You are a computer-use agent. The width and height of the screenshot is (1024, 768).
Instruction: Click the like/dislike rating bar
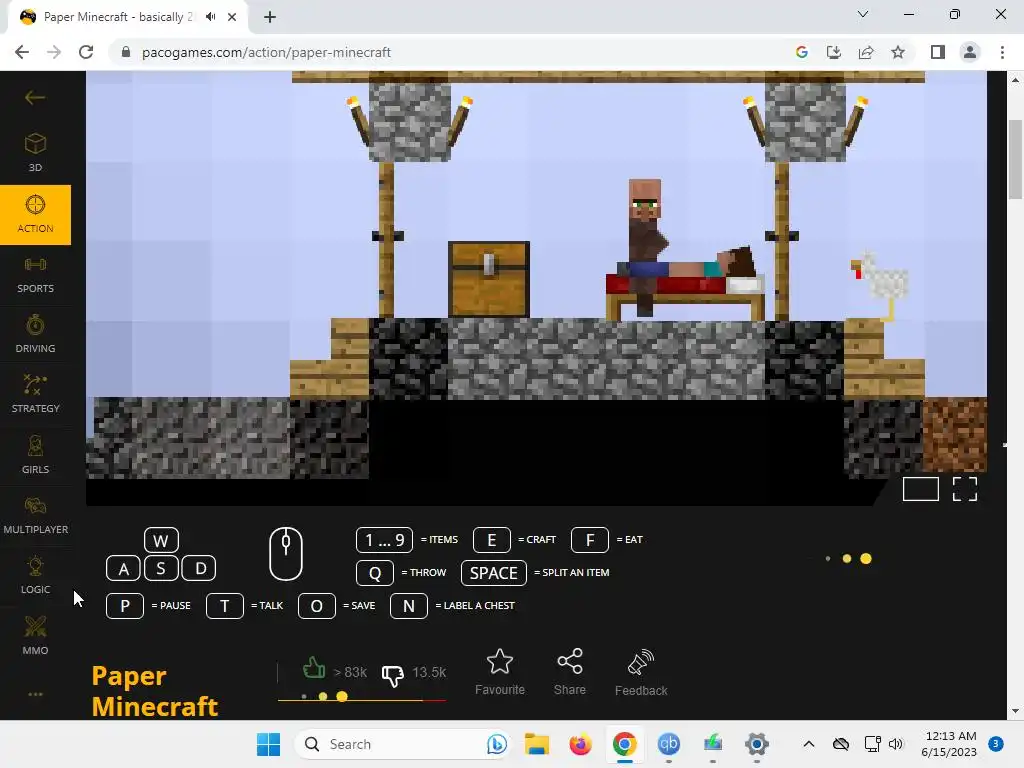(x=362, y=700)
